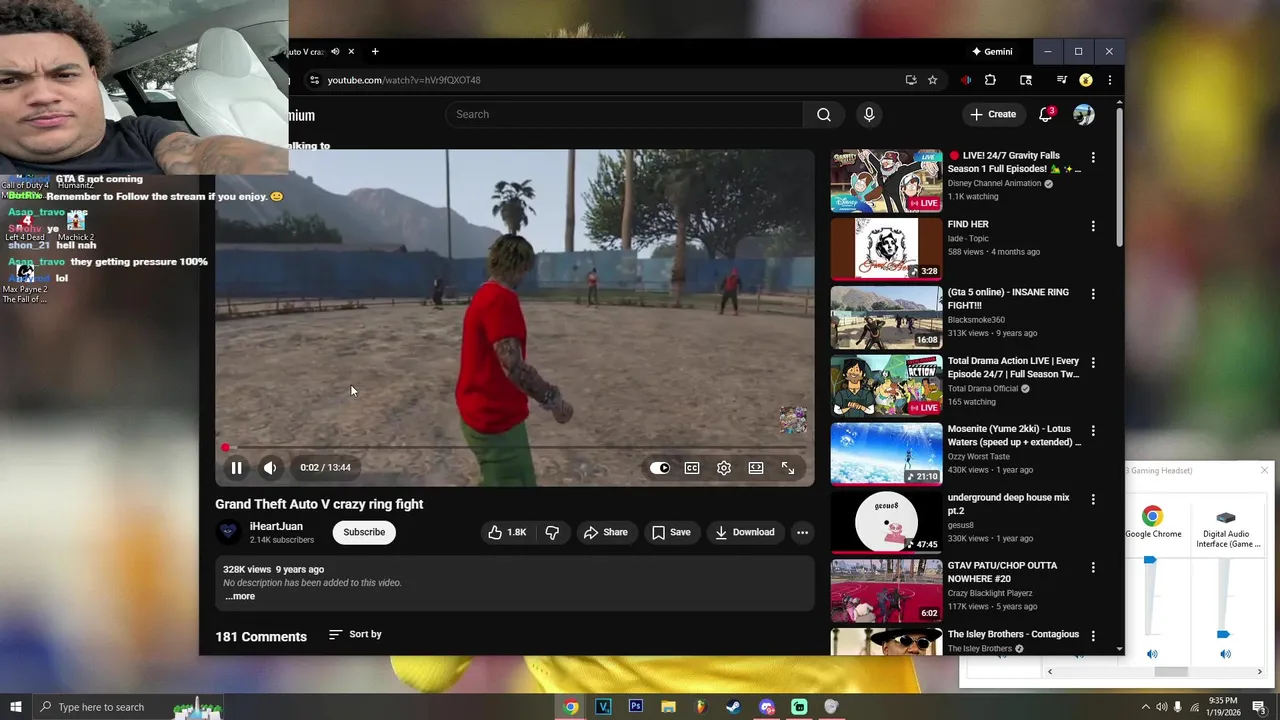Open a new Chrome tab
Viewport: 1280px width, 720px height.
click(375, 51)
